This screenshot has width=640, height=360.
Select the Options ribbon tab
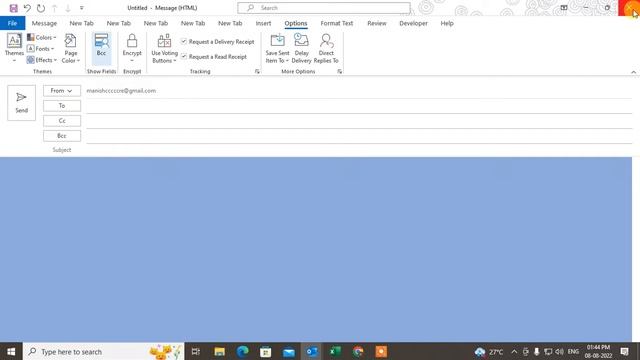296,23
